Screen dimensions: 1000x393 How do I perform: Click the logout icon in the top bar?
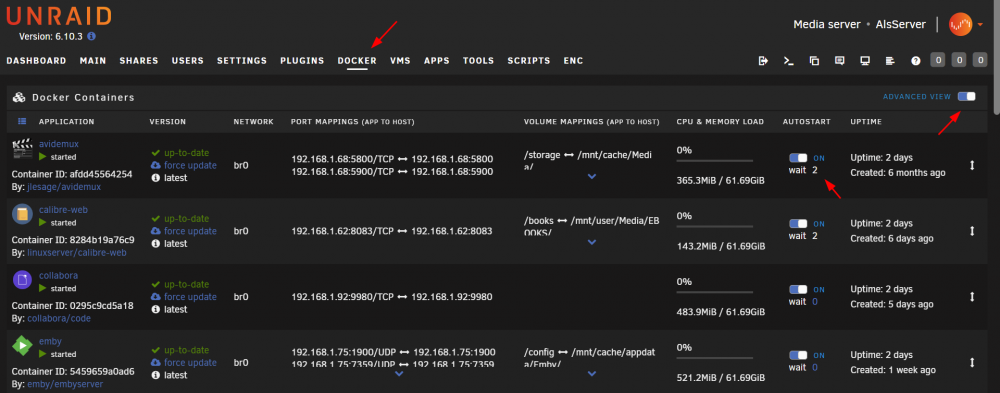(763, 61)
